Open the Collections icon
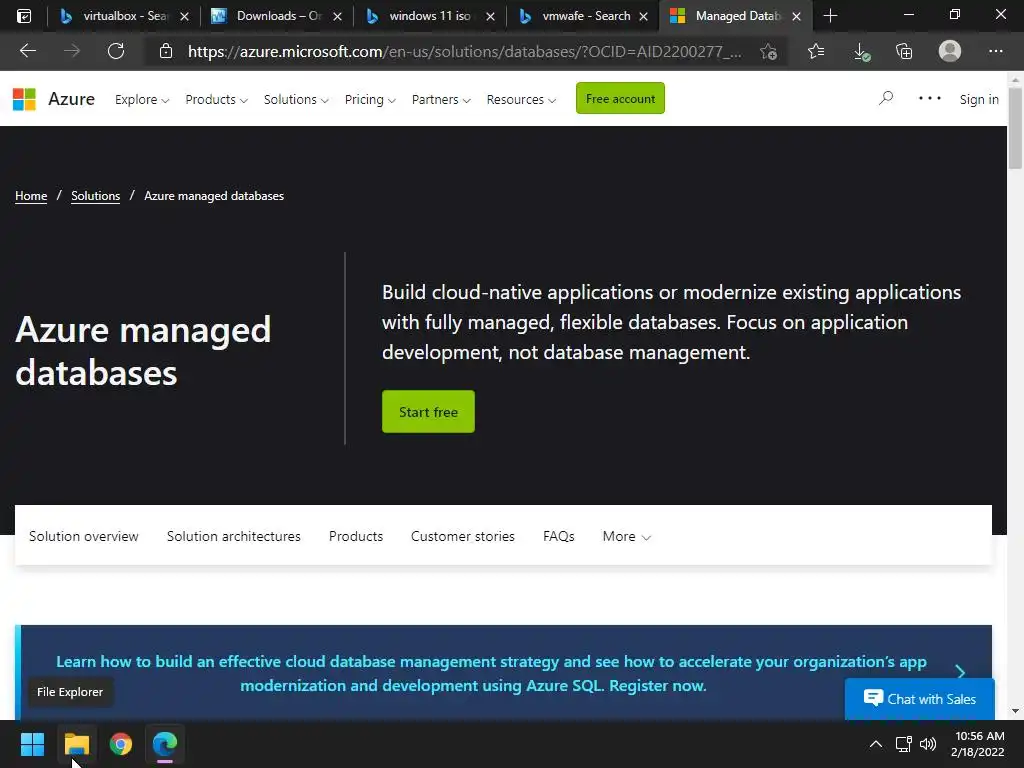The height and width of the screenshot is (768, 1024). pos(904,51)
